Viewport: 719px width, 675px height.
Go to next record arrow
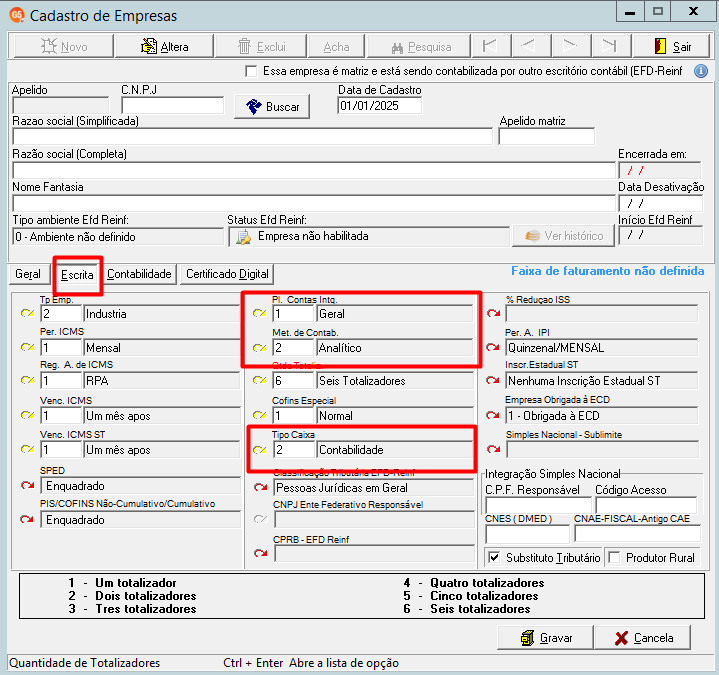coord(570,46)
